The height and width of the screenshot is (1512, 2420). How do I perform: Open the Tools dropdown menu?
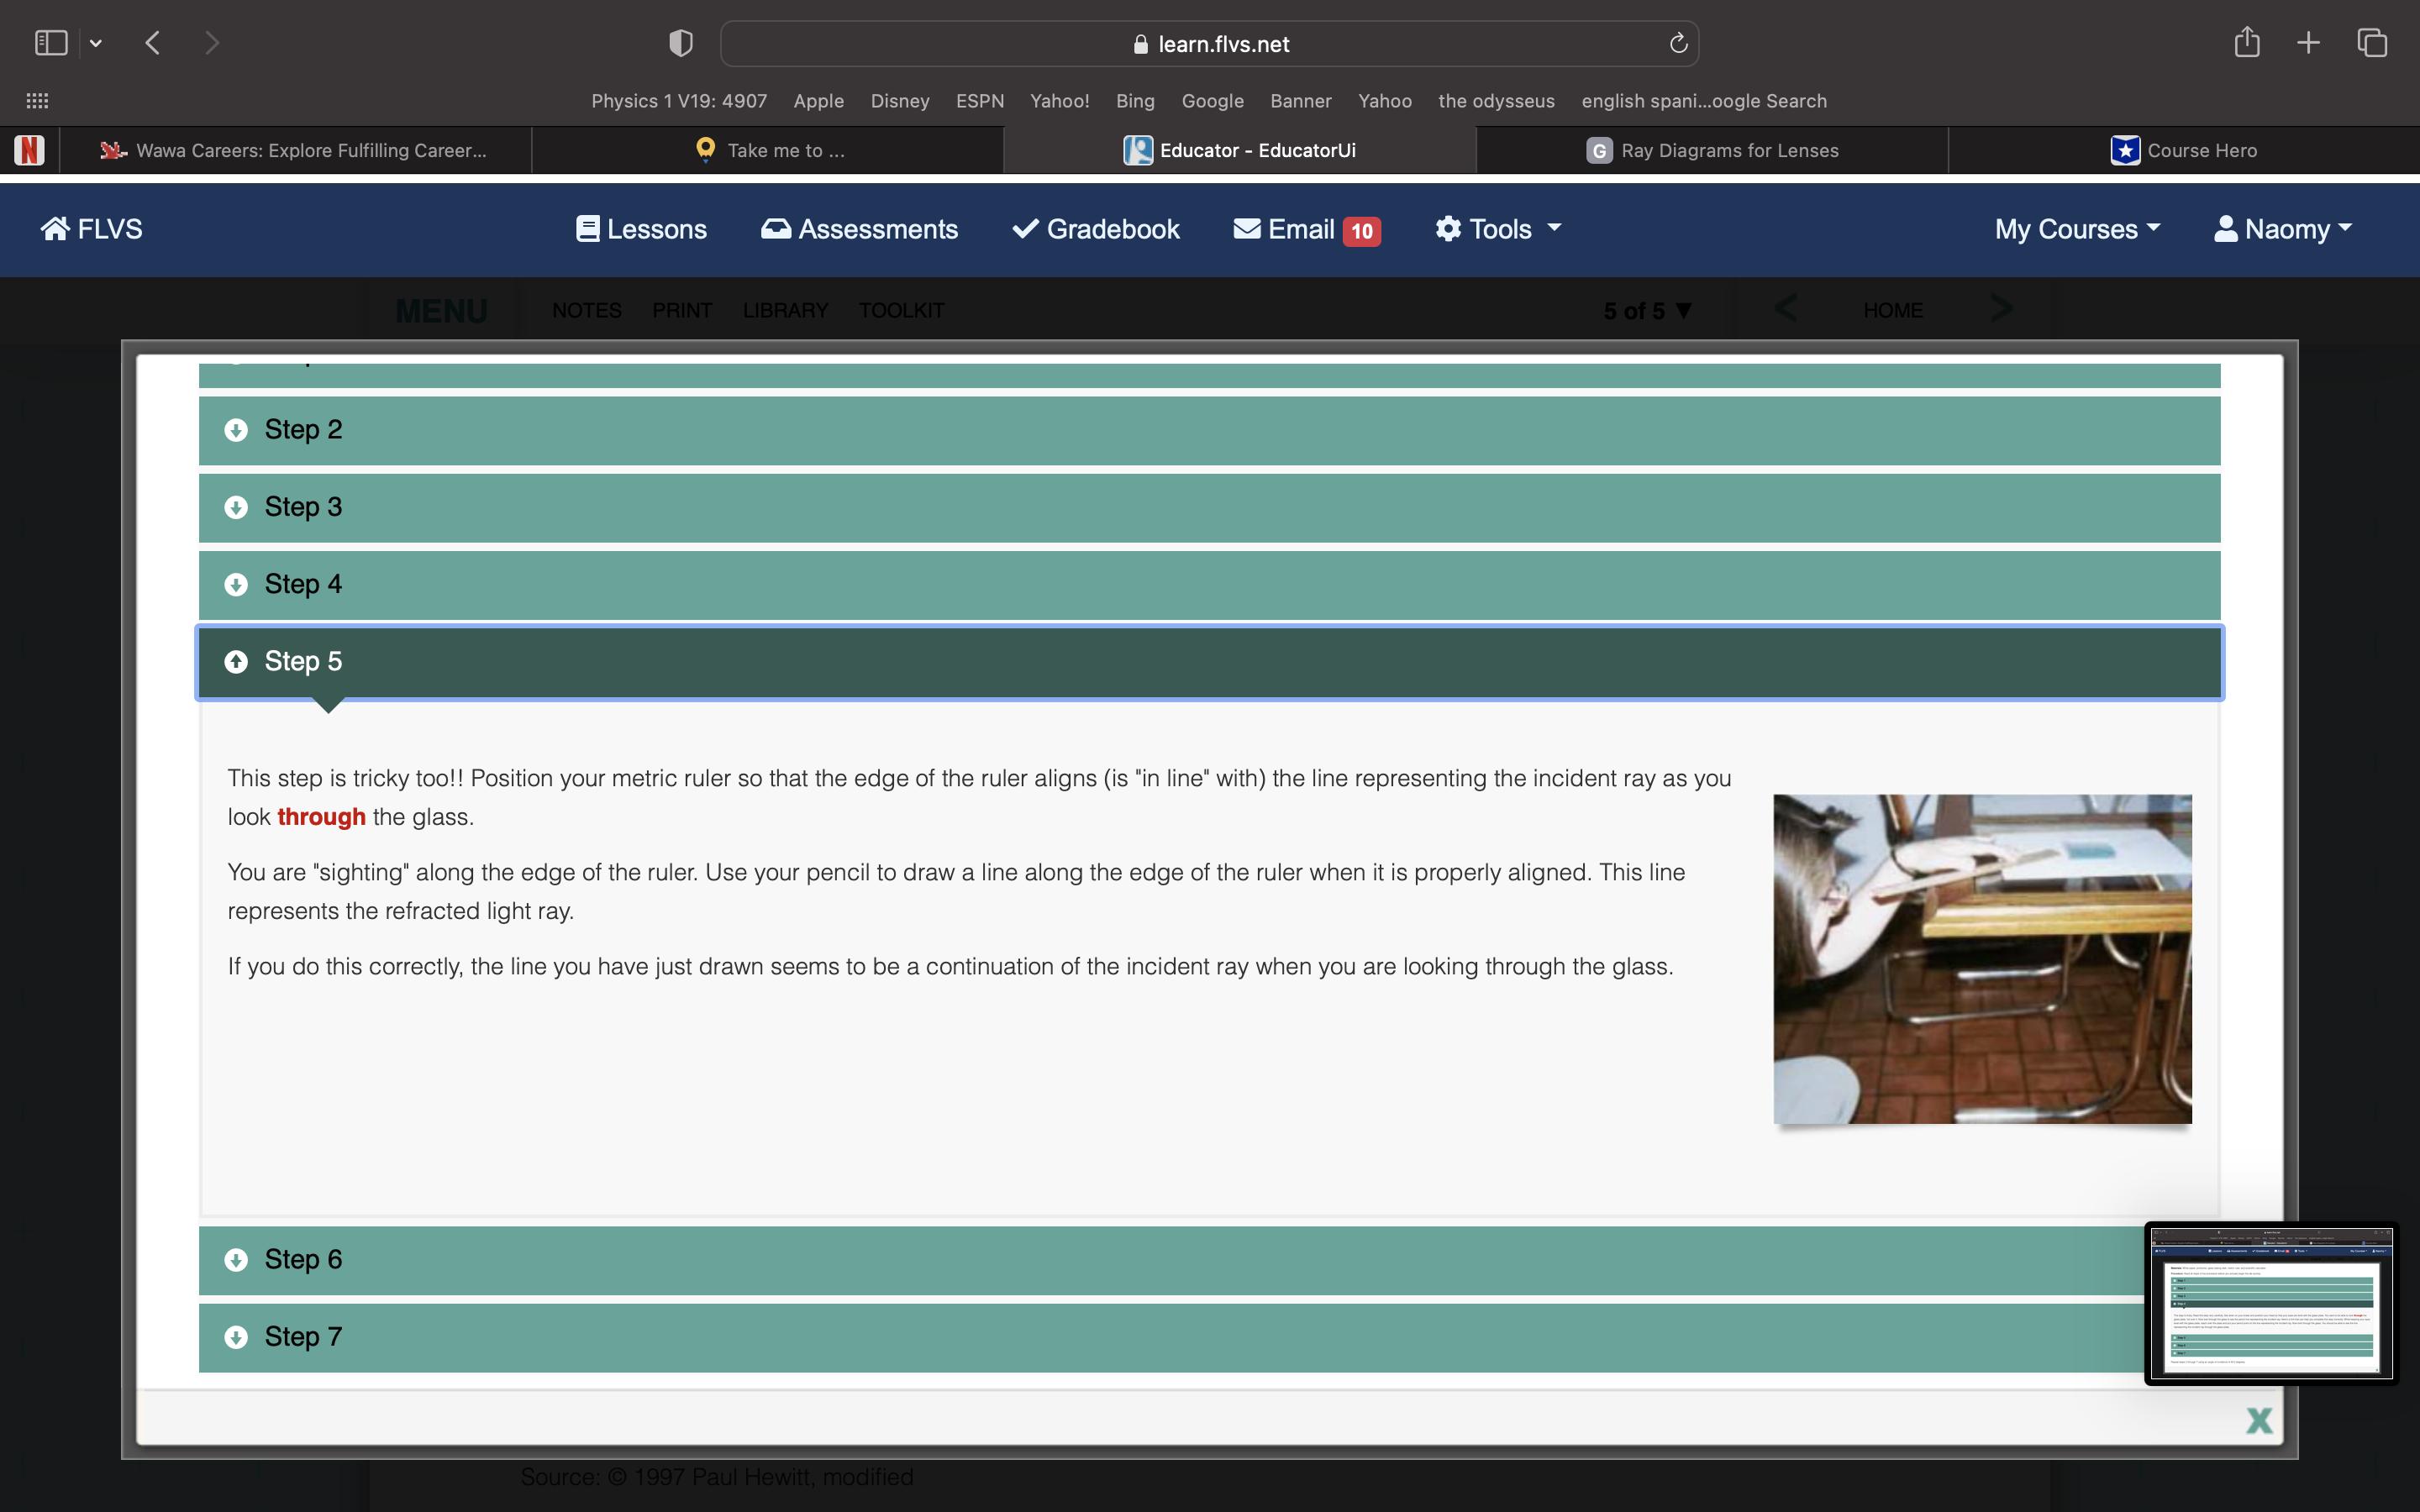click(1498, 229)
